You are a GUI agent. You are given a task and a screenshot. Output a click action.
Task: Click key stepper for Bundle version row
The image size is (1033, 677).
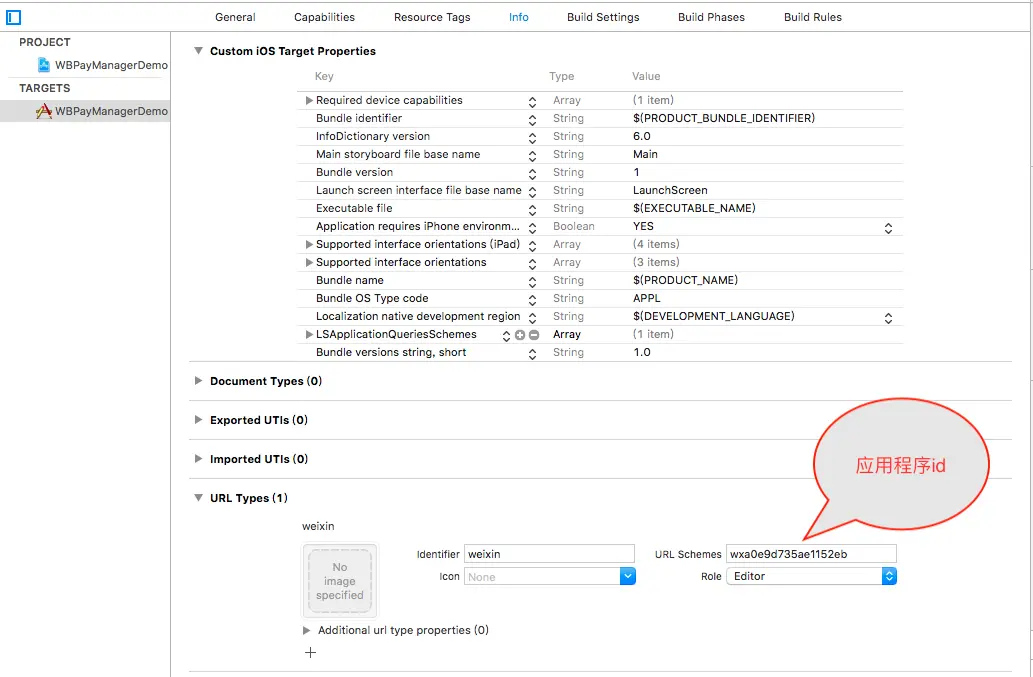coord(532,174)
